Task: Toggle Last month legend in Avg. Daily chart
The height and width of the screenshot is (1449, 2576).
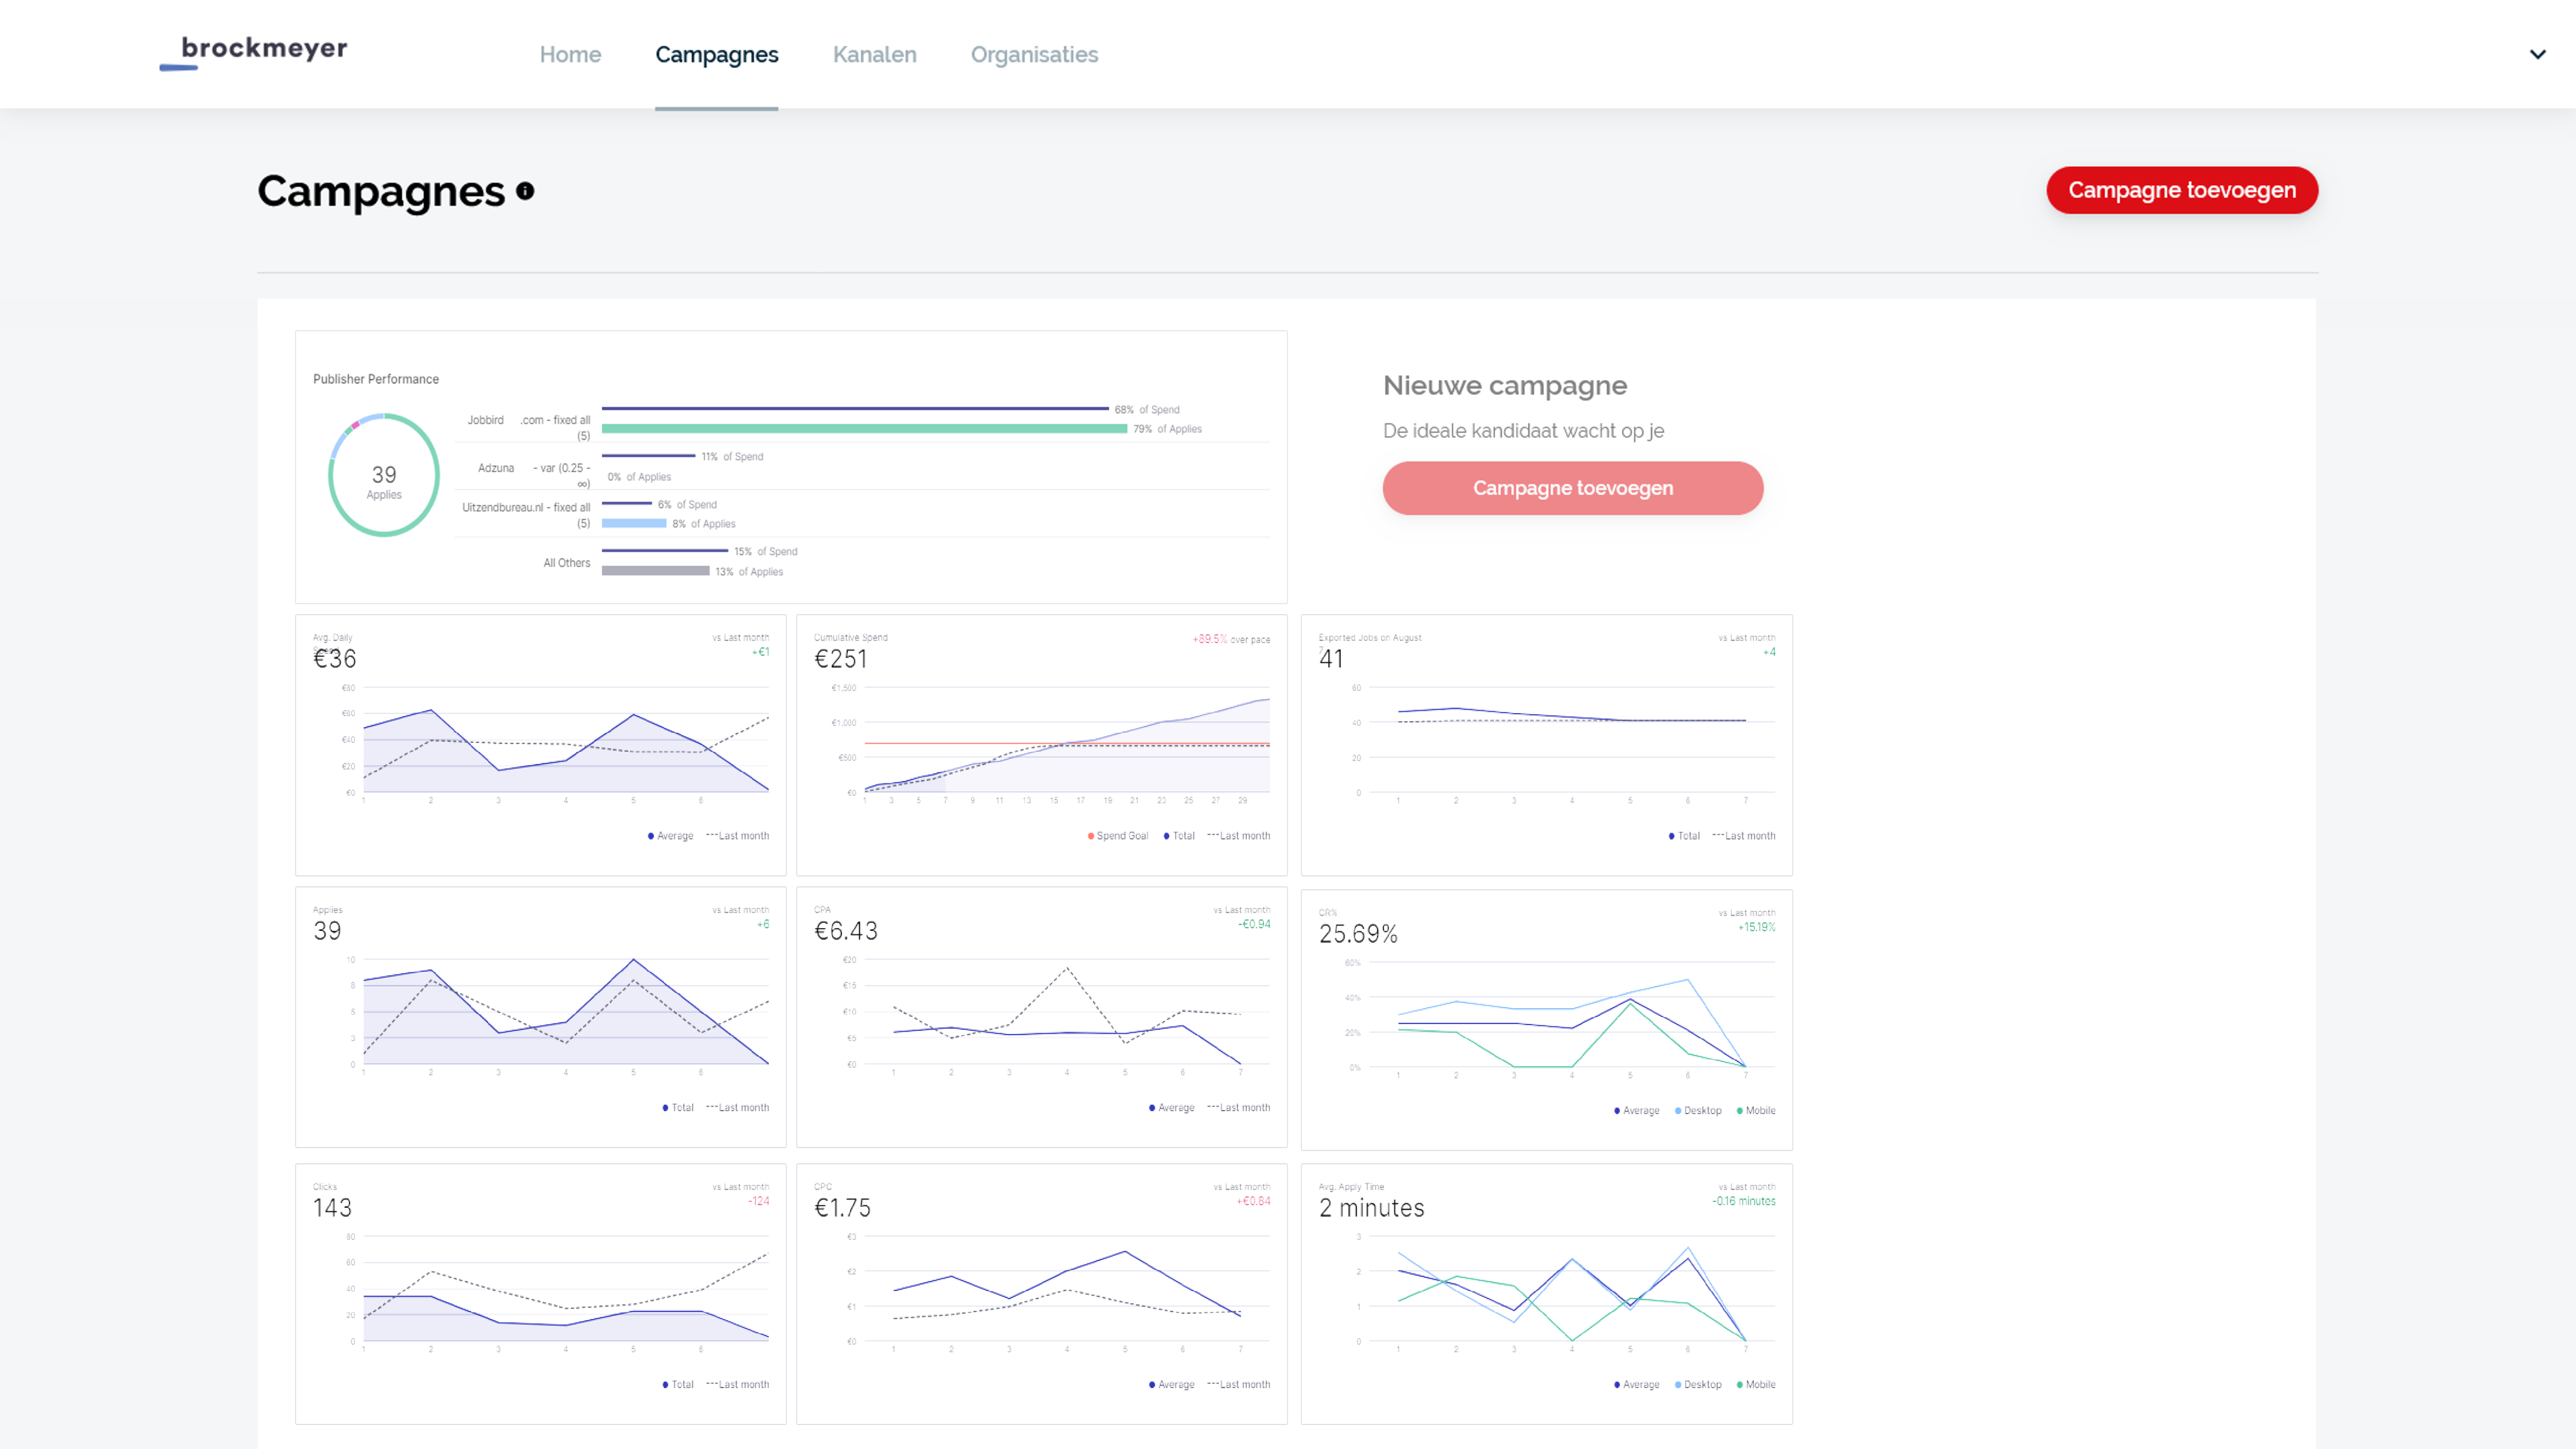Action: pyautogui.click(x=738, y=836)
